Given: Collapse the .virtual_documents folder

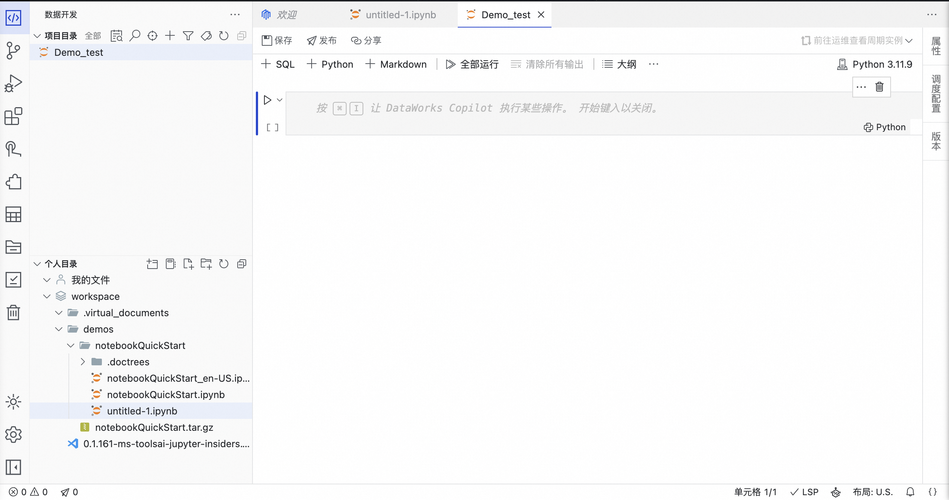Looking at the screenshot, I should pyautogui.click(x=59, y=312).
